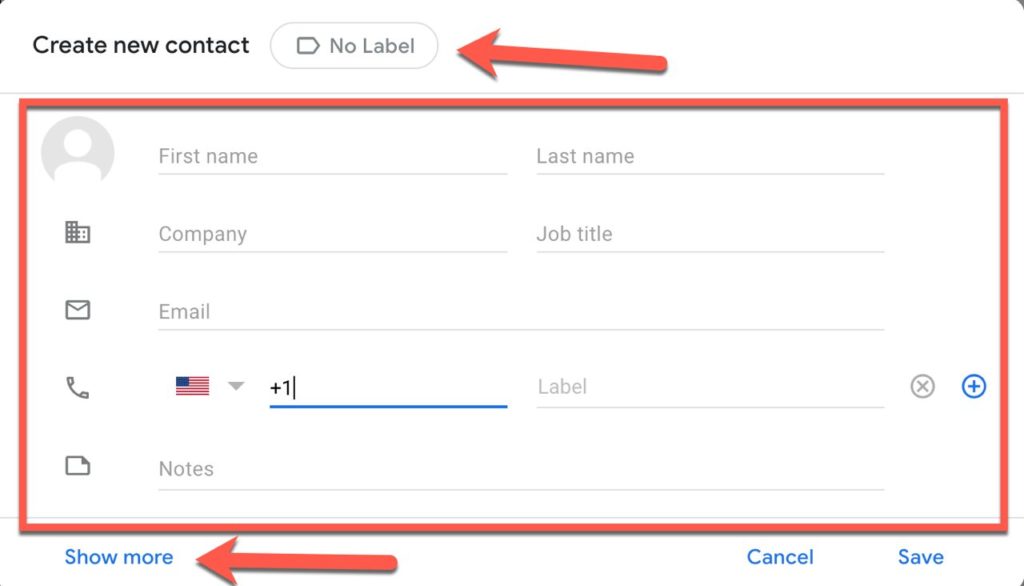
Task: Focus the First name field
Action: 332,157
